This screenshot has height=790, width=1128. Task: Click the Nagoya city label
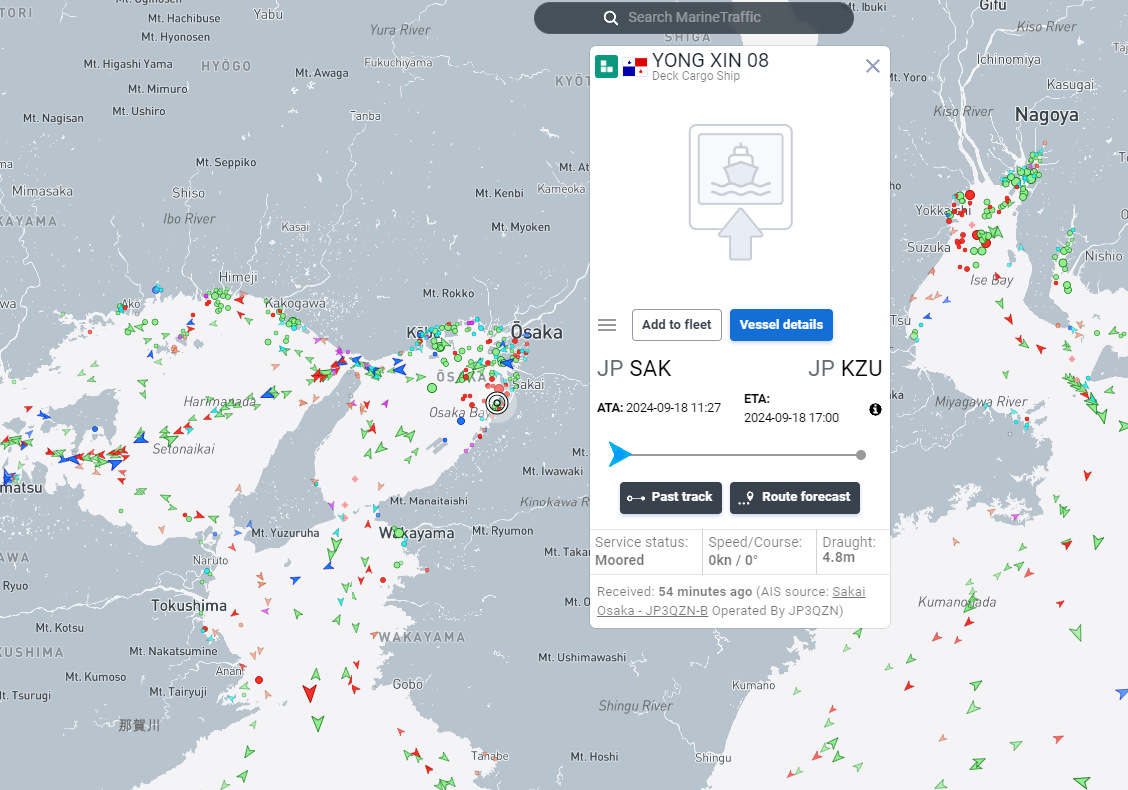coord(1047,115)
